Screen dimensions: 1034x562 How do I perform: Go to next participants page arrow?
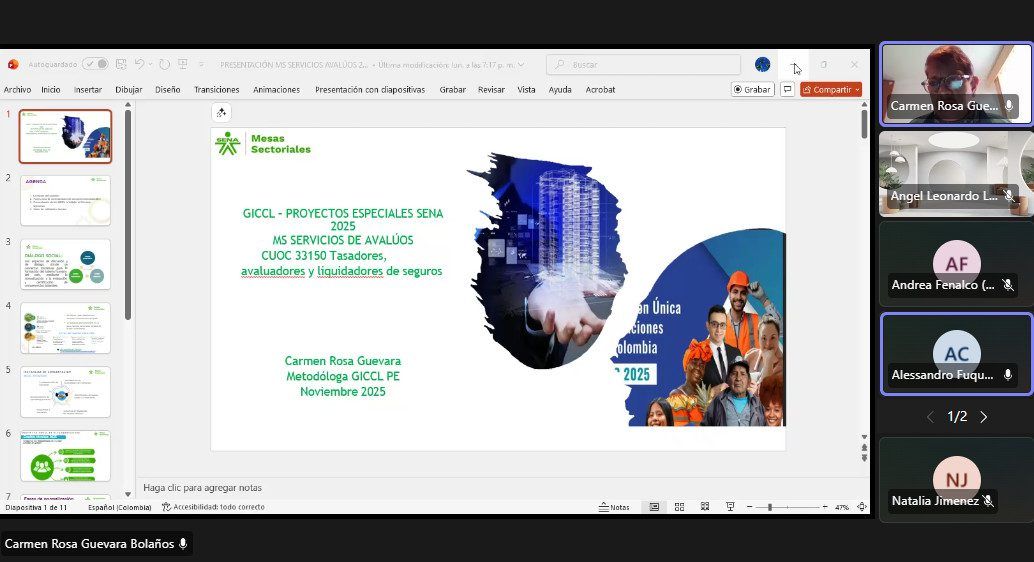pyautogui.click(x=984, y=417)
